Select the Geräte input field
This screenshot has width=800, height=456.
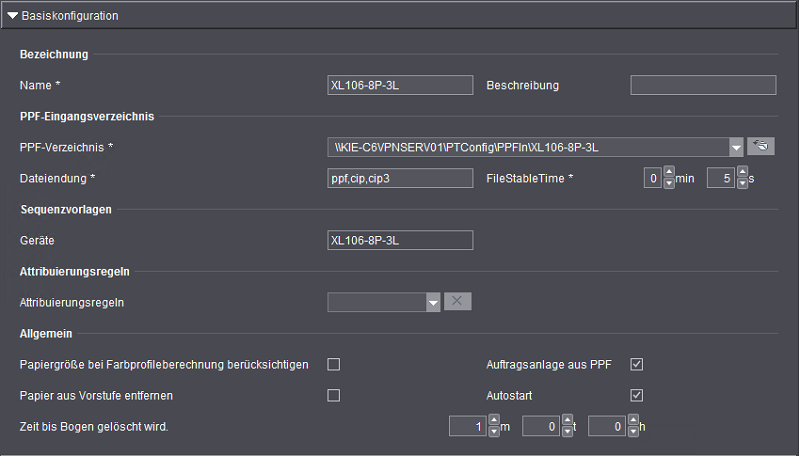click(x=400, y=240)
